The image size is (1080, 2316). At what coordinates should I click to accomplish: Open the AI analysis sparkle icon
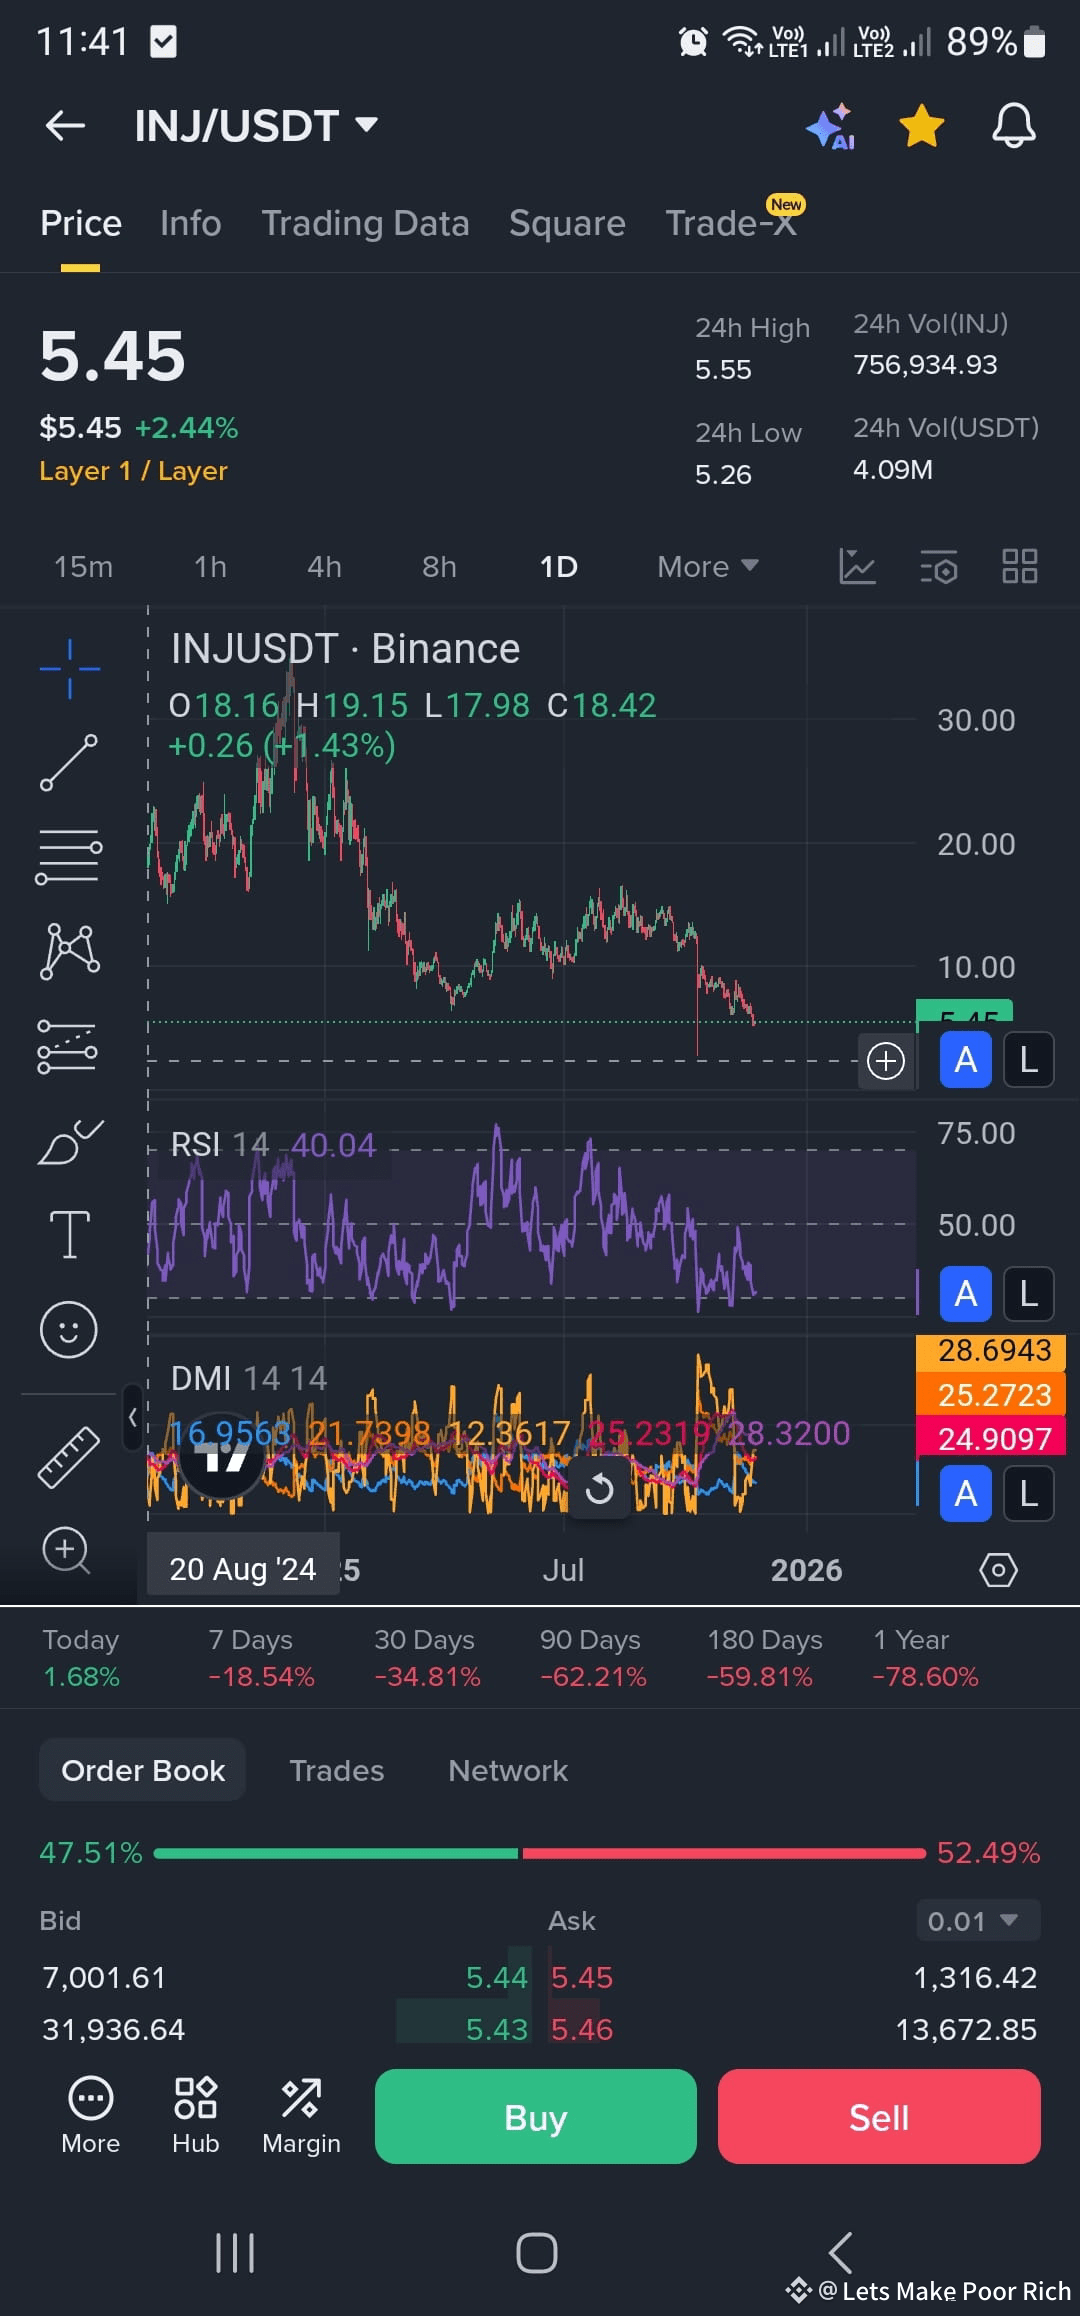[x=831, y=126]
